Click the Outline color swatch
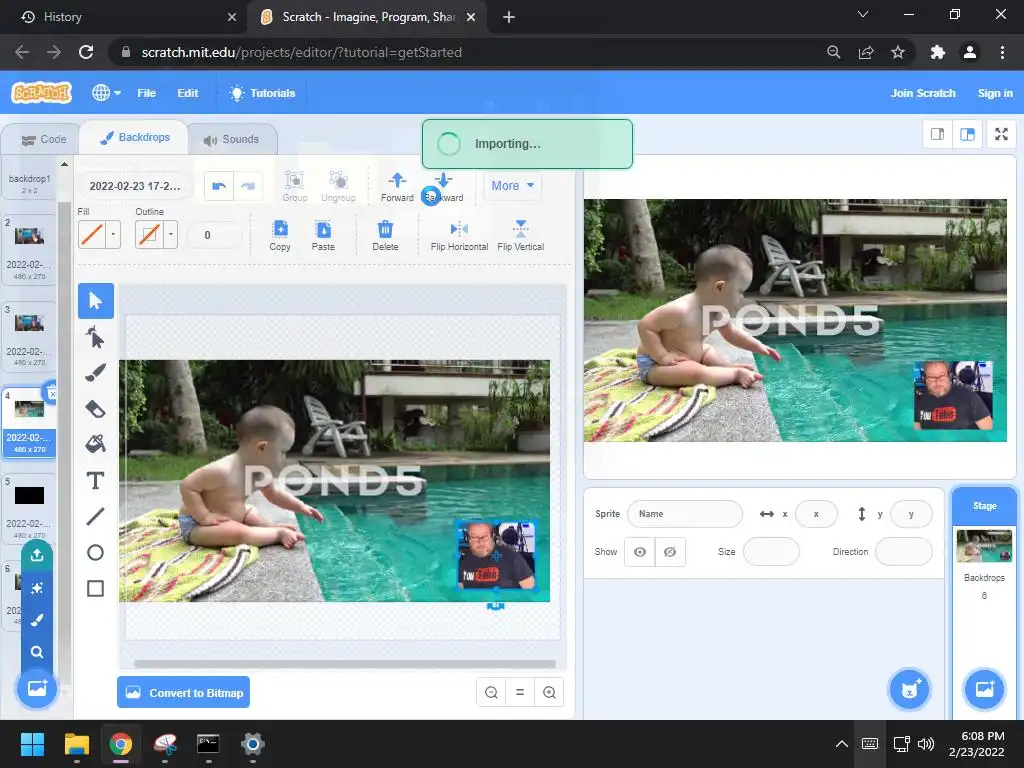The width and height of the screenshot is (1024, 768). point(150,234)
